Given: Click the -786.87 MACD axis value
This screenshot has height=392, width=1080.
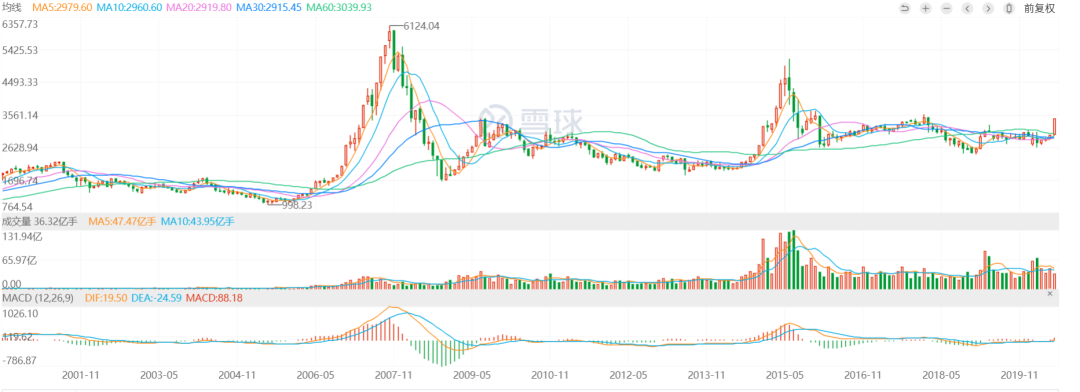Looking at the screenshot, I should [20, 360].
